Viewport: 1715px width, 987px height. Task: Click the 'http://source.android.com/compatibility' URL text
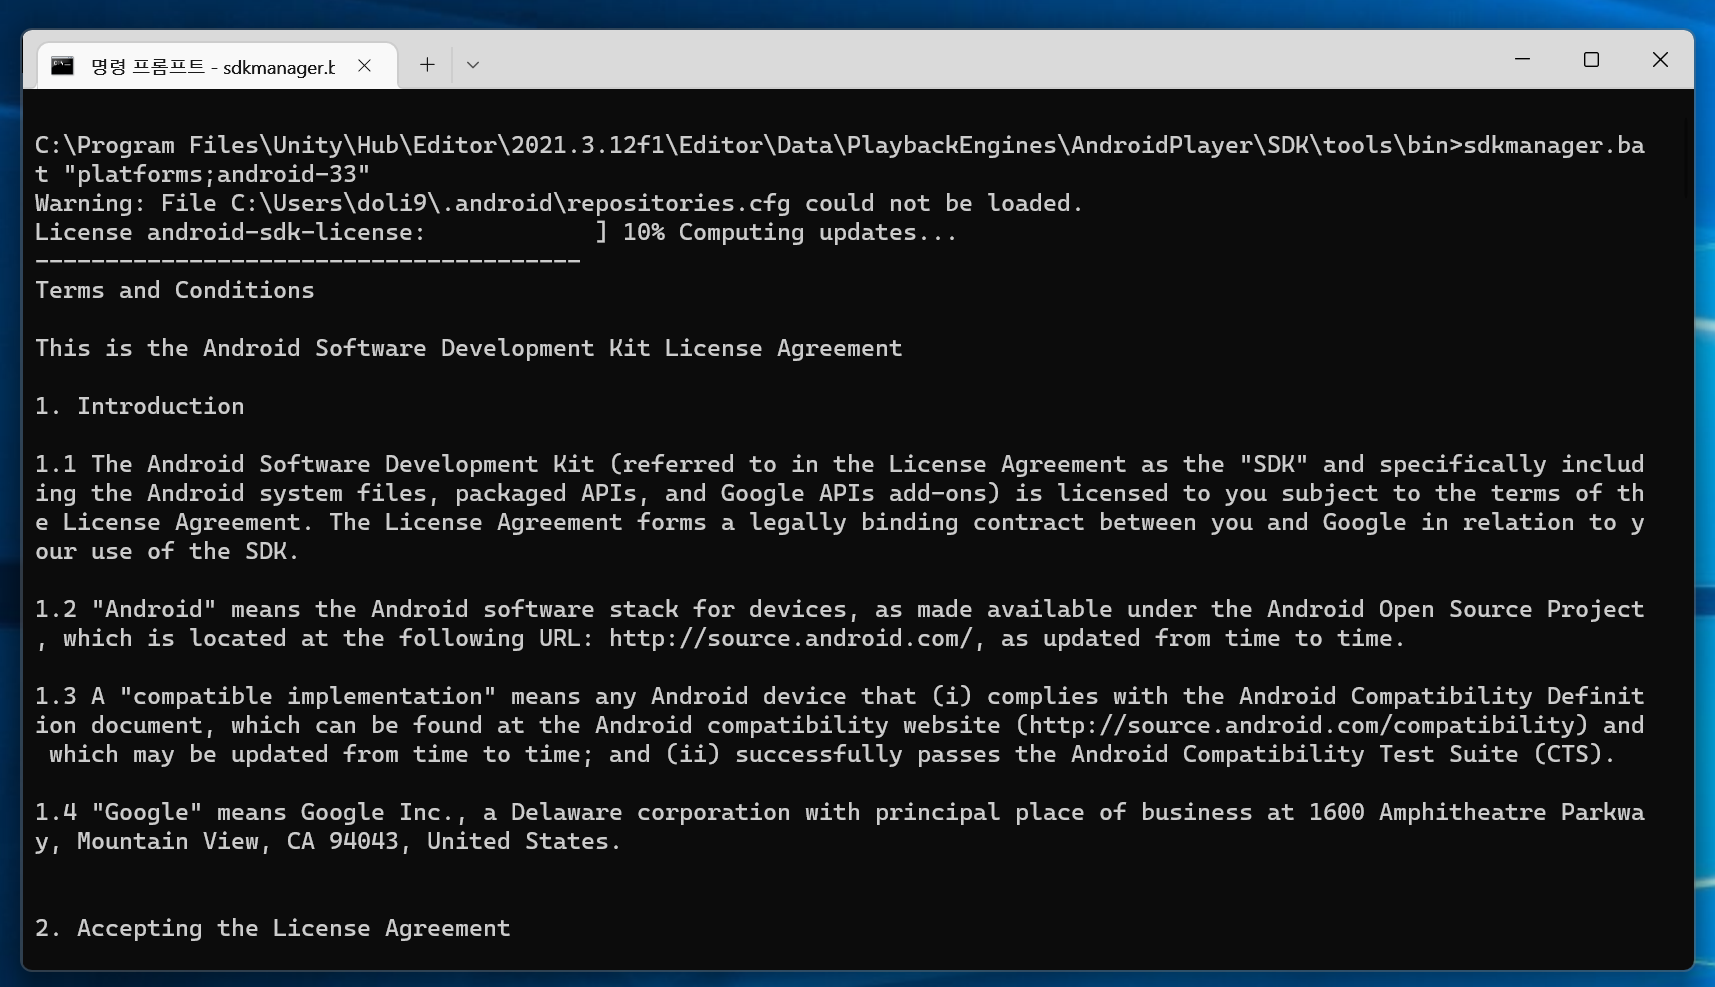[1302, 725]
